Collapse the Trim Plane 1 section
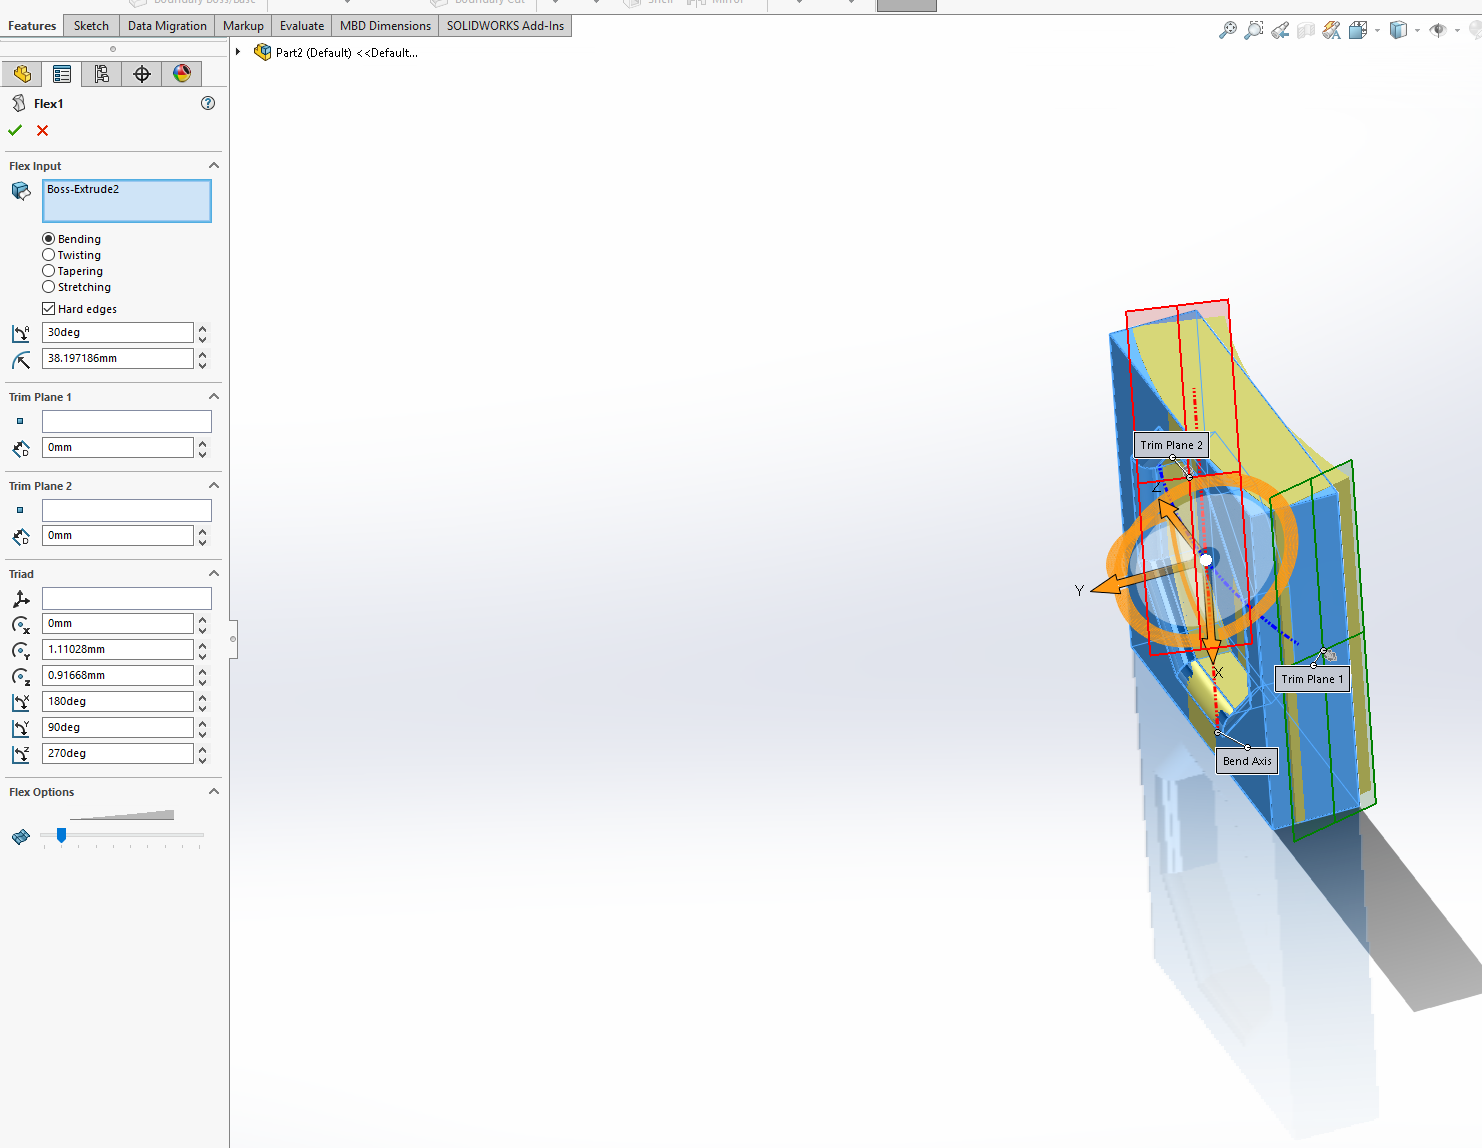The width and height of the screenshot is (1482, 1148). (x=213, y=396)
